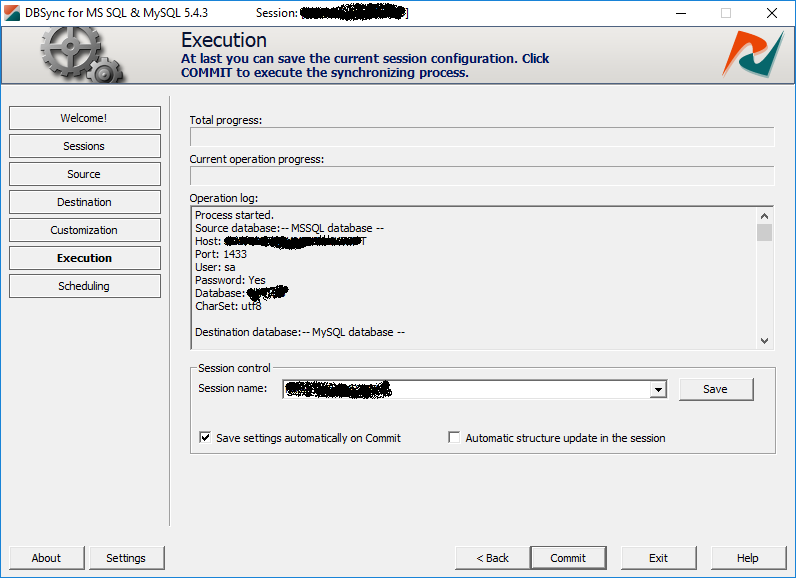The height and width of the screenshot is (578, 796).
Task: Save the session with the Save button
Action: 716,389
